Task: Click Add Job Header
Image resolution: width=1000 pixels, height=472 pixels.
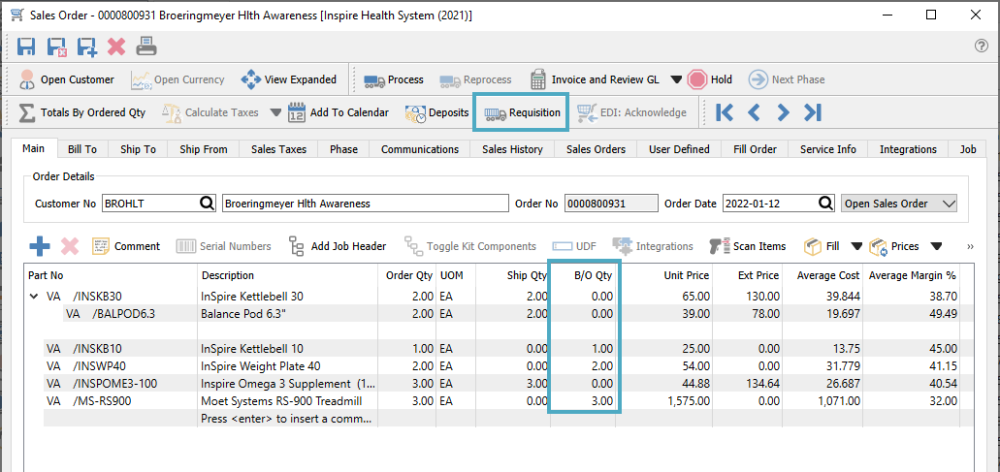Action: click(337, 246)
